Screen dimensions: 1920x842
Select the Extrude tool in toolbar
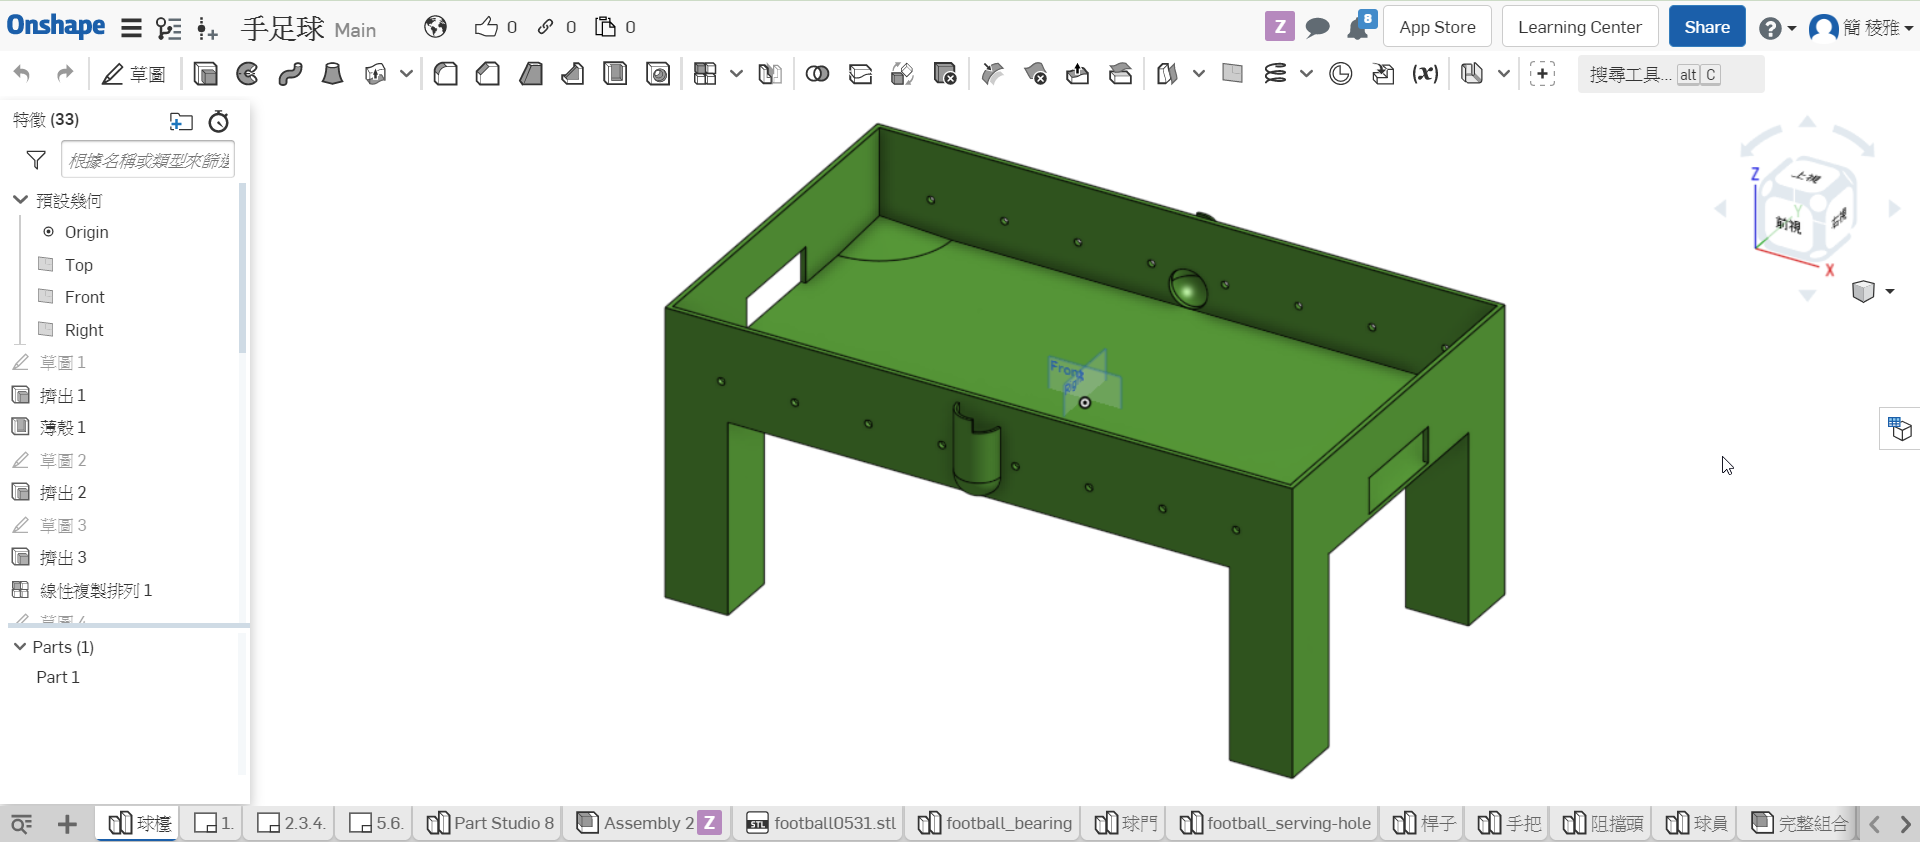[205, 74]
